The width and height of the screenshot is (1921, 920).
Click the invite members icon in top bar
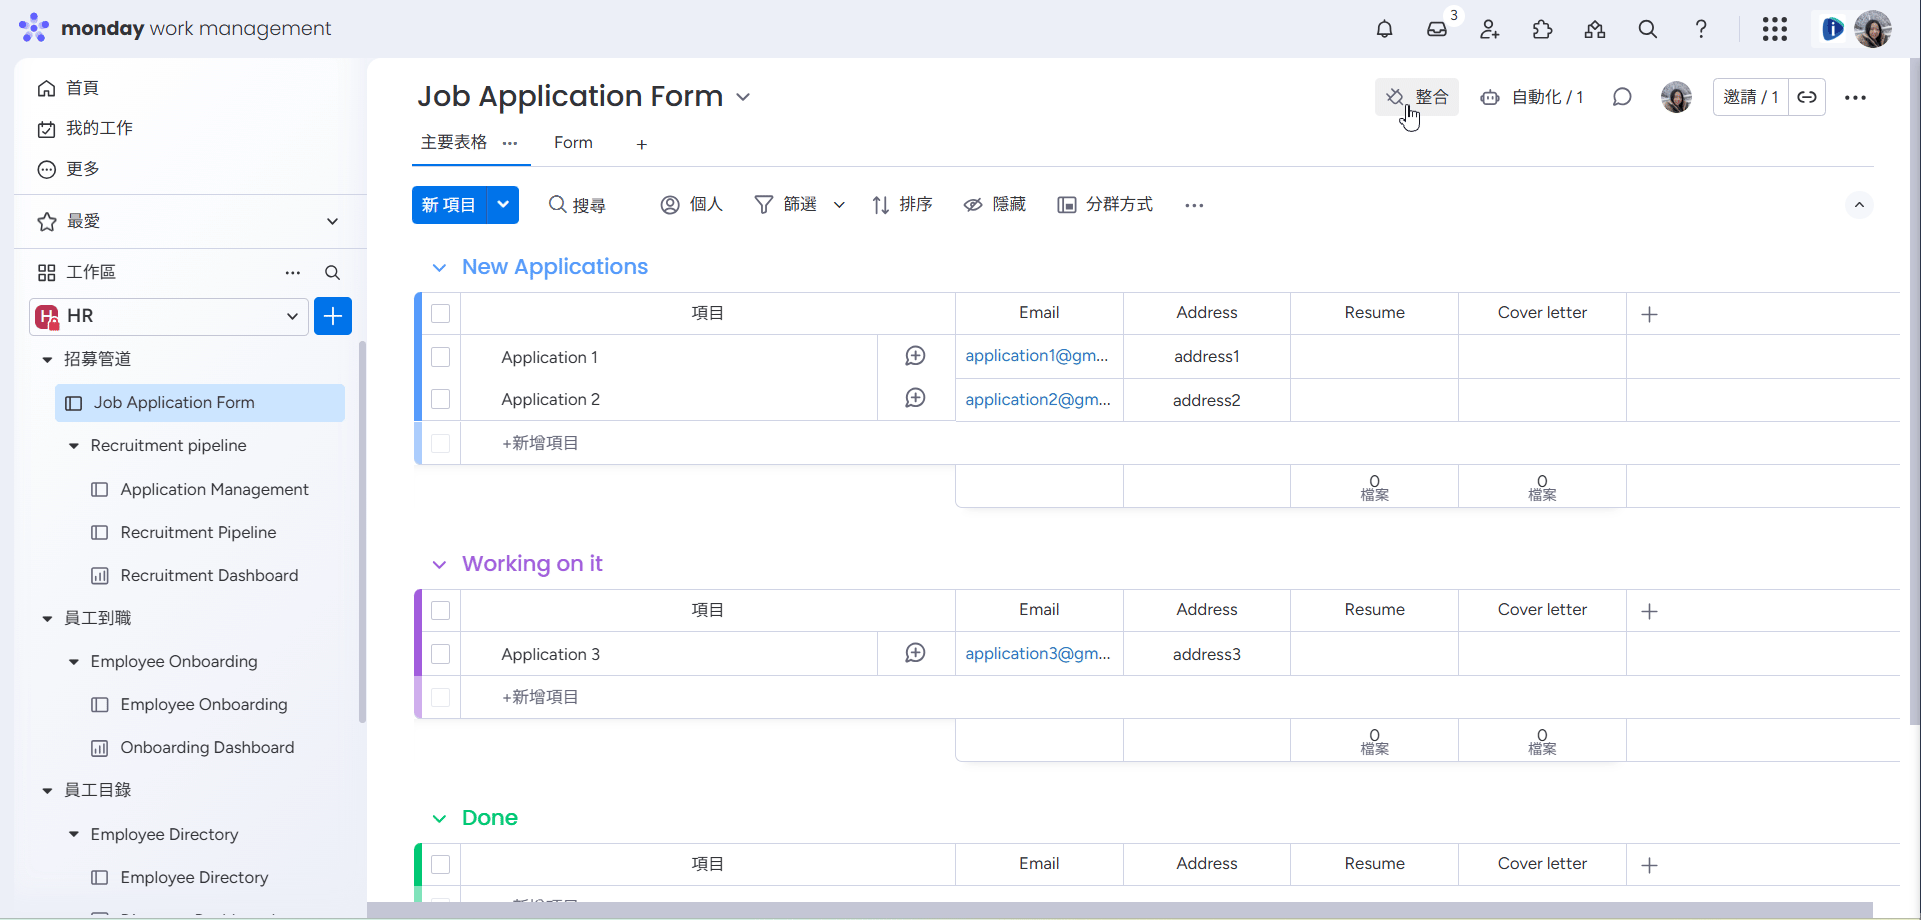point(1490,29)
